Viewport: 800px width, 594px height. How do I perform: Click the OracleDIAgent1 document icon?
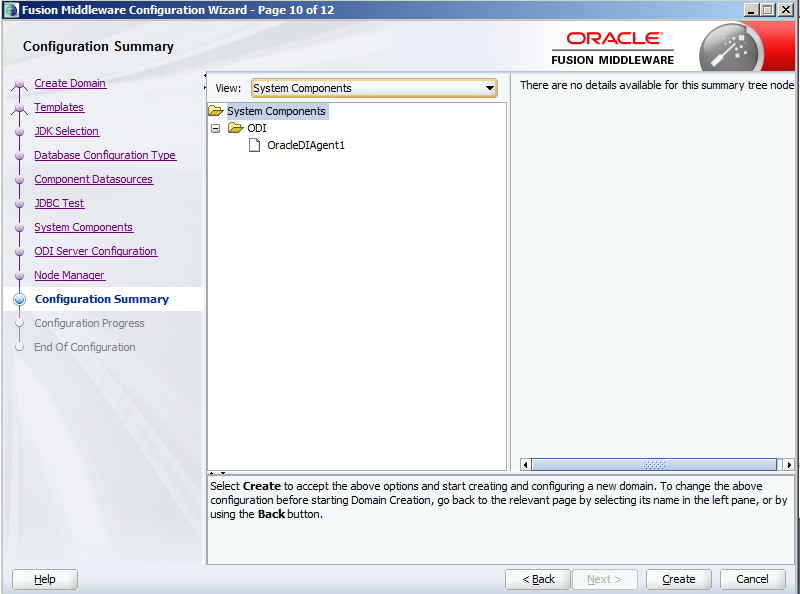255,145
